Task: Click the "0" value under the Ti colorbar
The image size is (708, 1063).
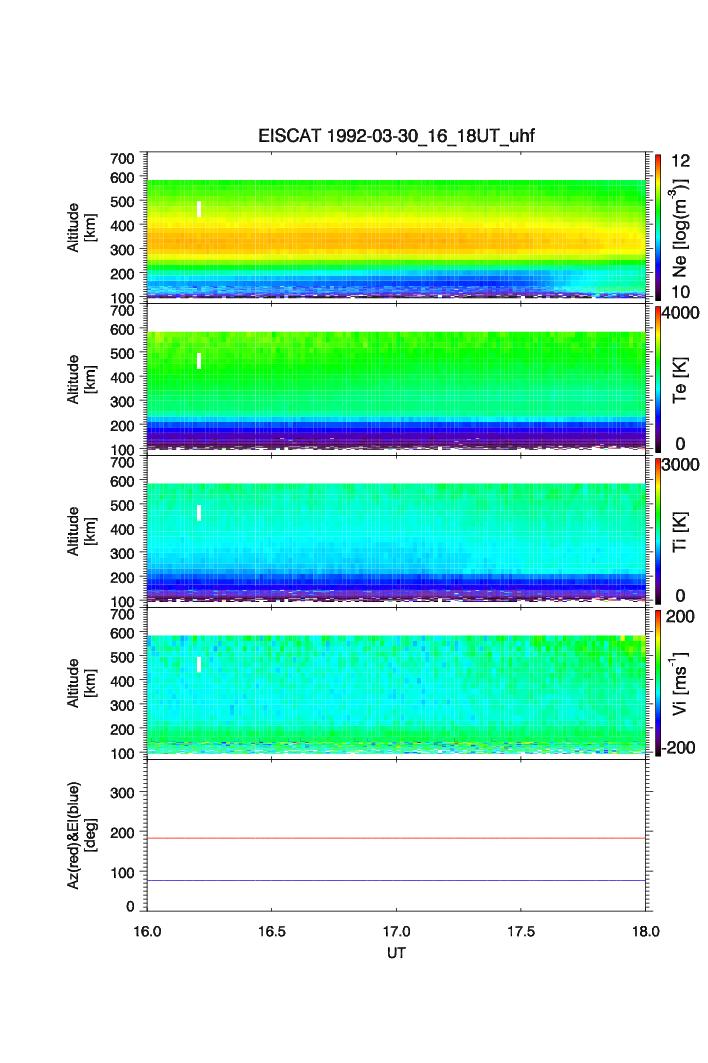Action: [680, 596]
